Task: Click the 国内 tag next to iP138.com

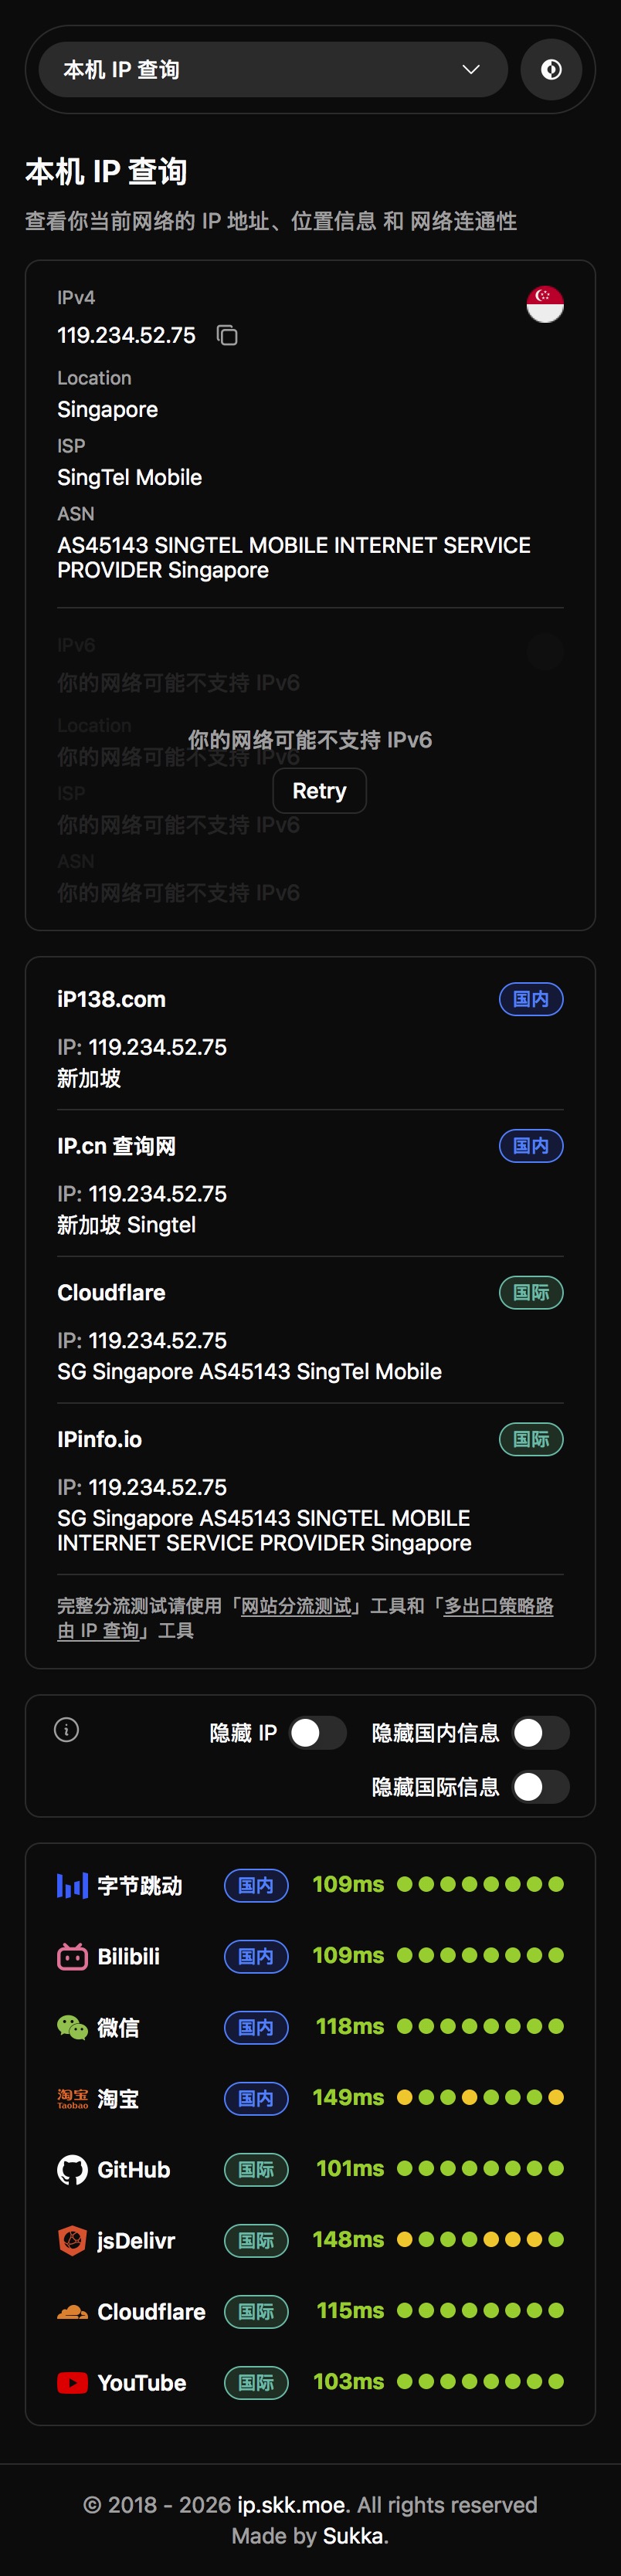Action: [x=531, y=999]
